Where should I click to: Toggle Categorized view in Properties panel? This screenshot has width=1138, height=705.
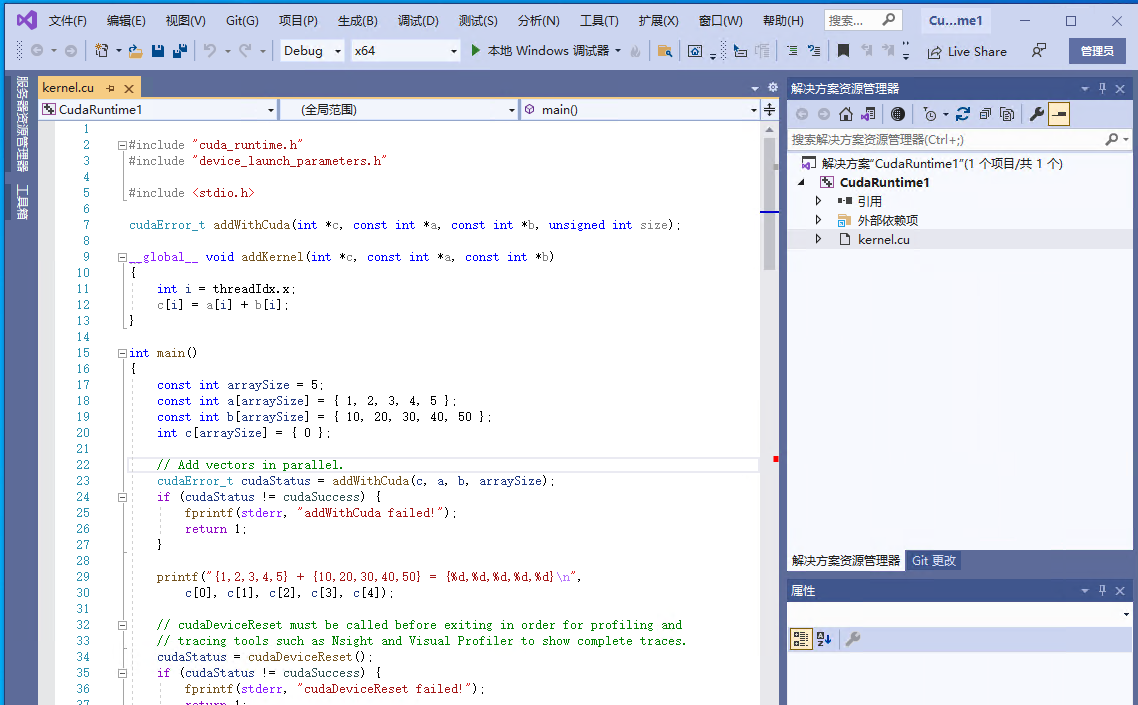point(800,639)
